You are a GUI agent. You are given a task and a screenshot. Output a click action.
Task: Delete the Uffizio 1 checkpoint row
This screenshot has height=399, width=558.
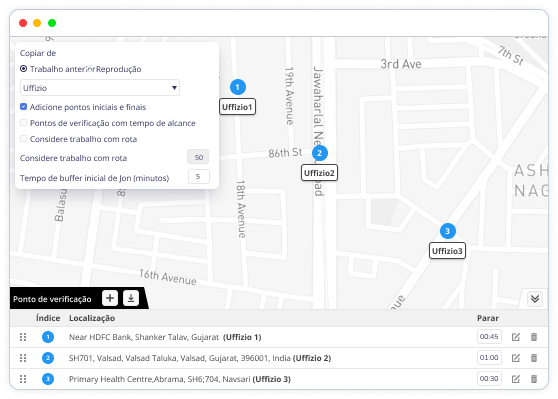pos(534,337)
